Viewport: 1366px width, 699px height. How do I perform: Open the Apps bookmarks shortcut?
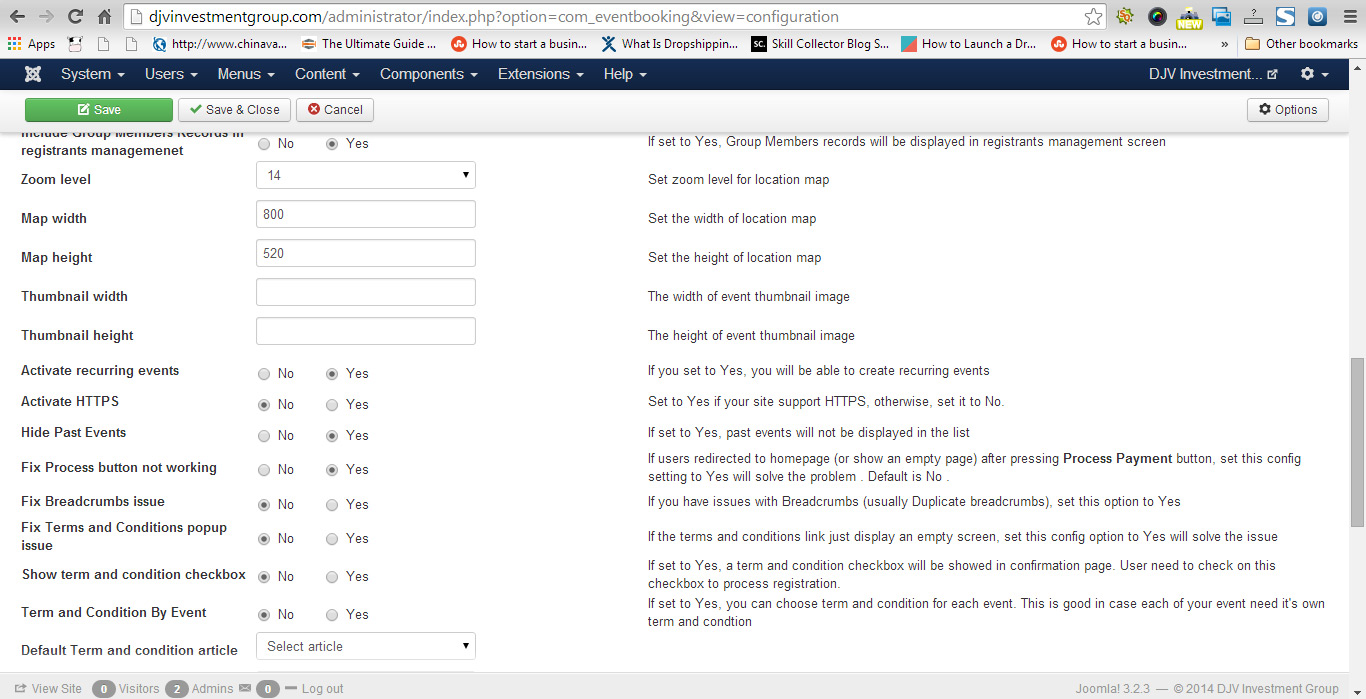click(31, 44)
